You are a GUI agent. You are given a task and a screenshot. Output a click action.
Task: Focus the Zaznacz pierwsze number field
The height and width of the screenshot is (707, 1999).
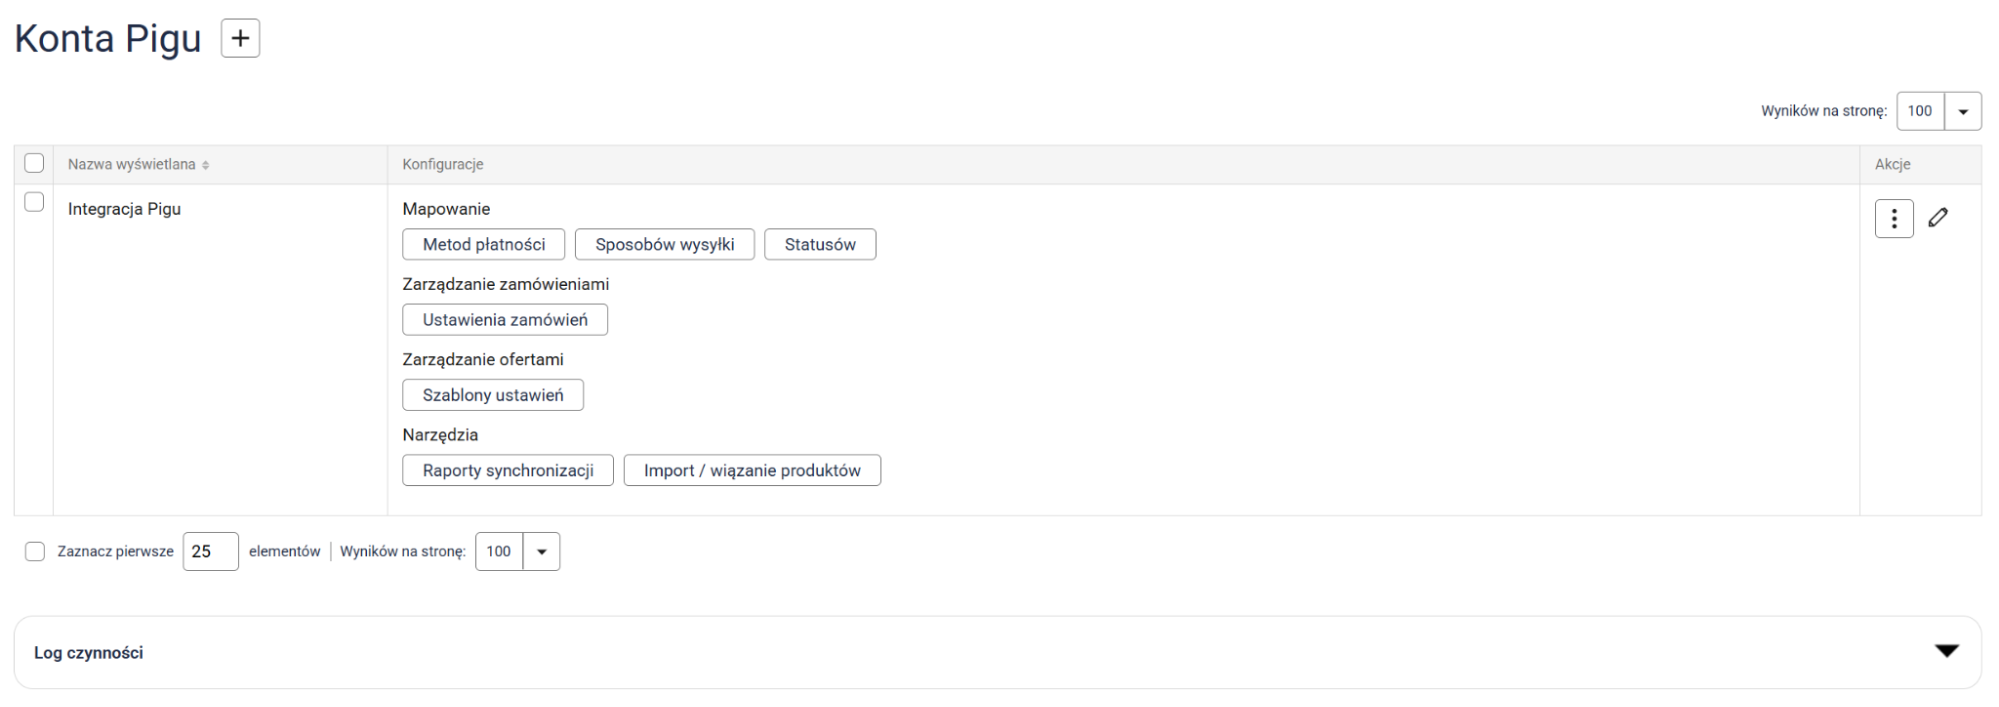point(210,552)
